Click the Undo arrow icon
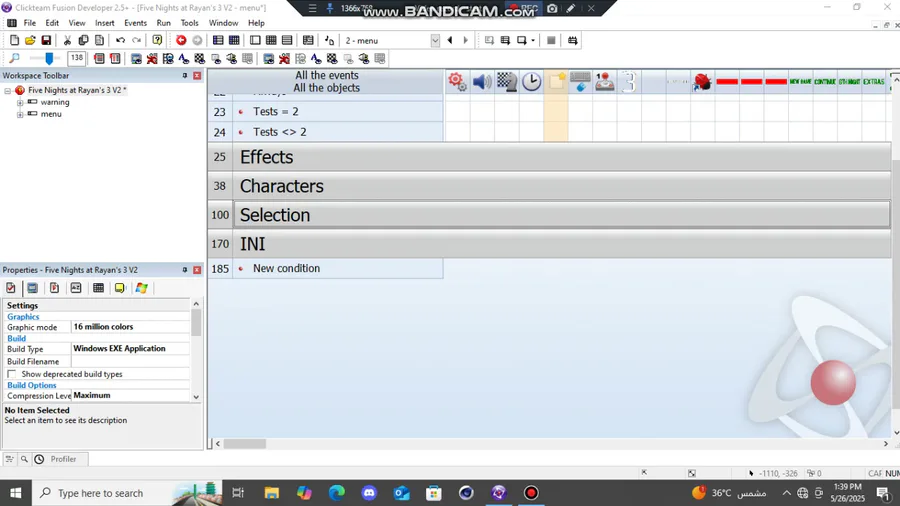 click(x=120, y=40)
